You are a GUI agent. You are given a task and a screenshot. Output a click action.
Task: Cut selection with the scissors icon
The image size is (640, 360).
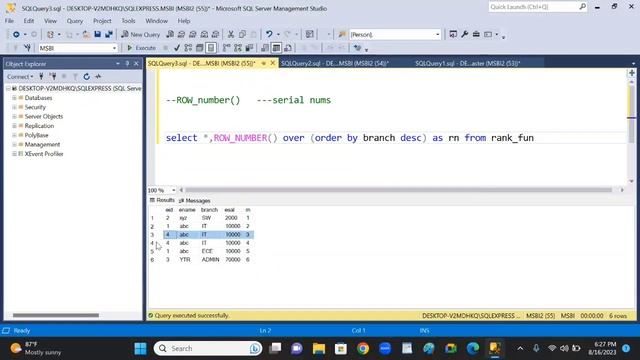pos(231,34)
